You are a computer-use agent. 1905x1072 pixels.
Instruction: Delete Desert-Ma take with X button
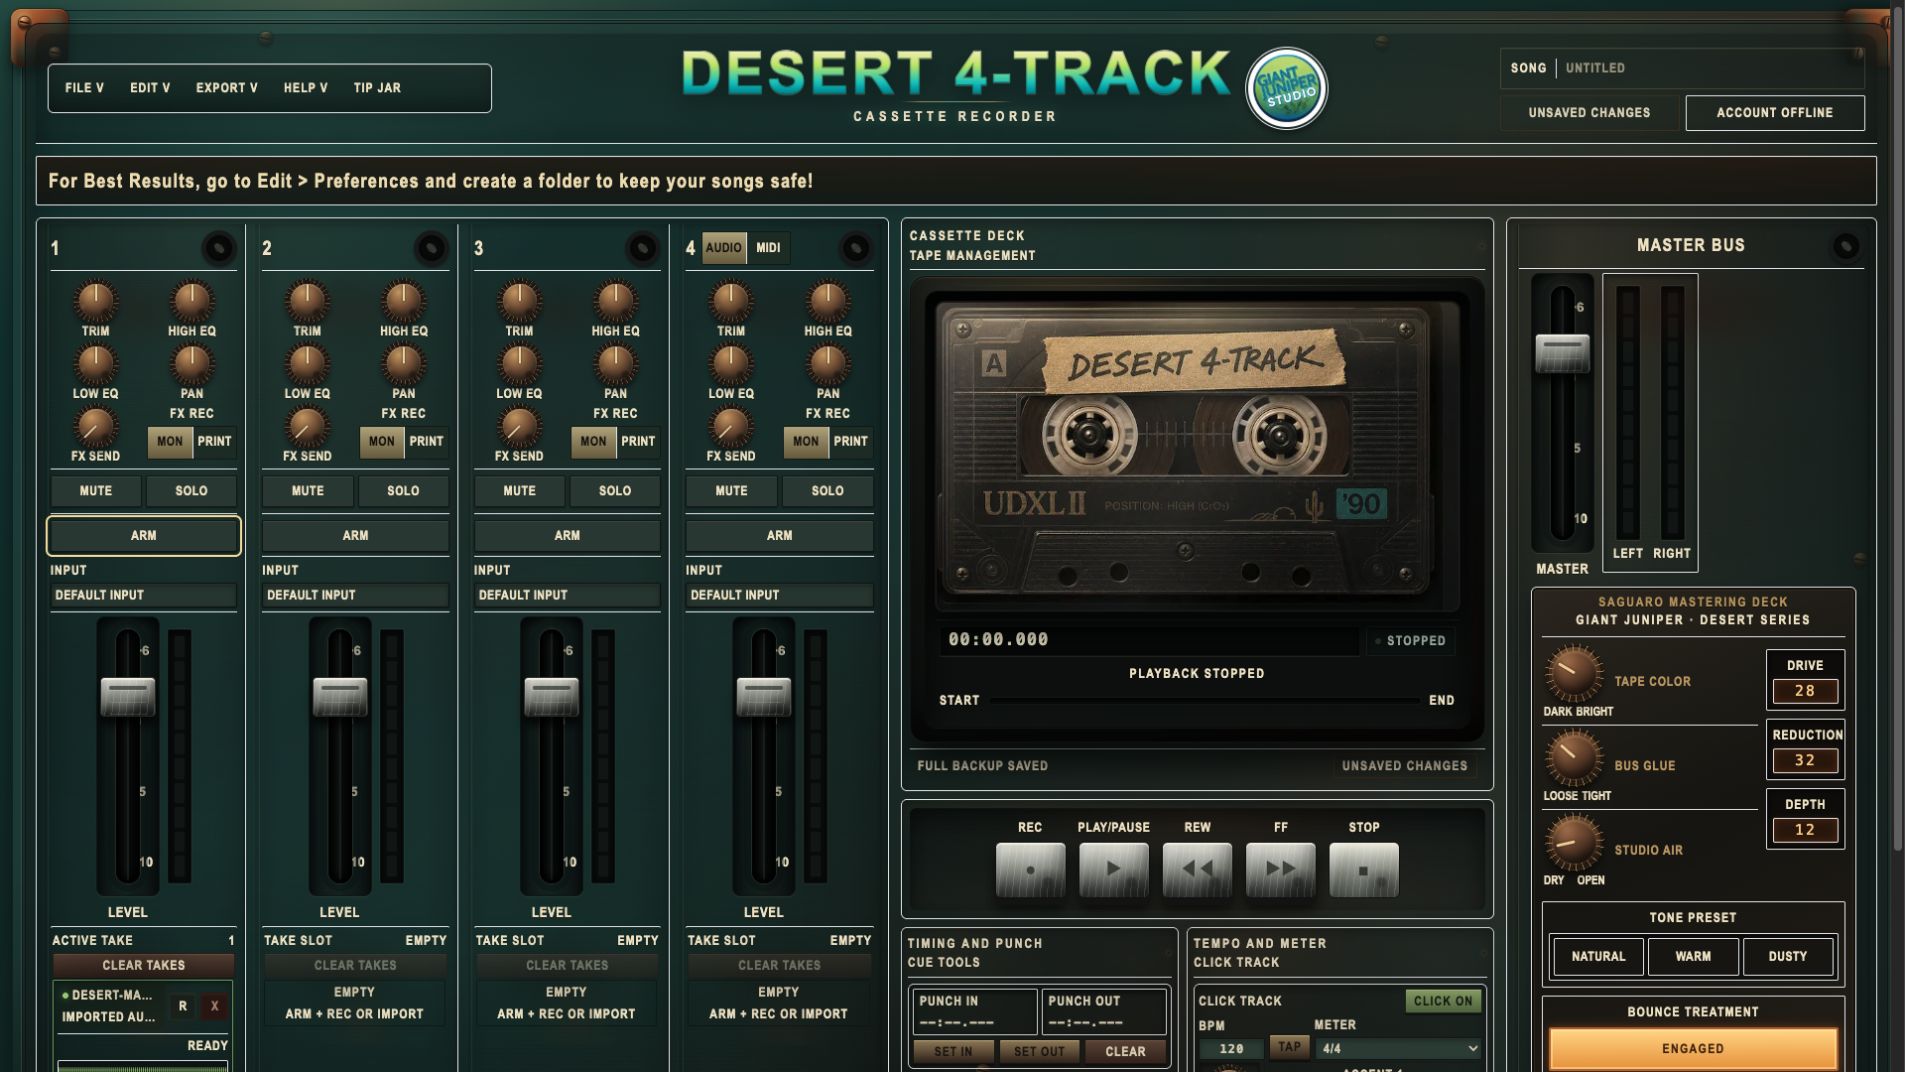[214, 1006]
